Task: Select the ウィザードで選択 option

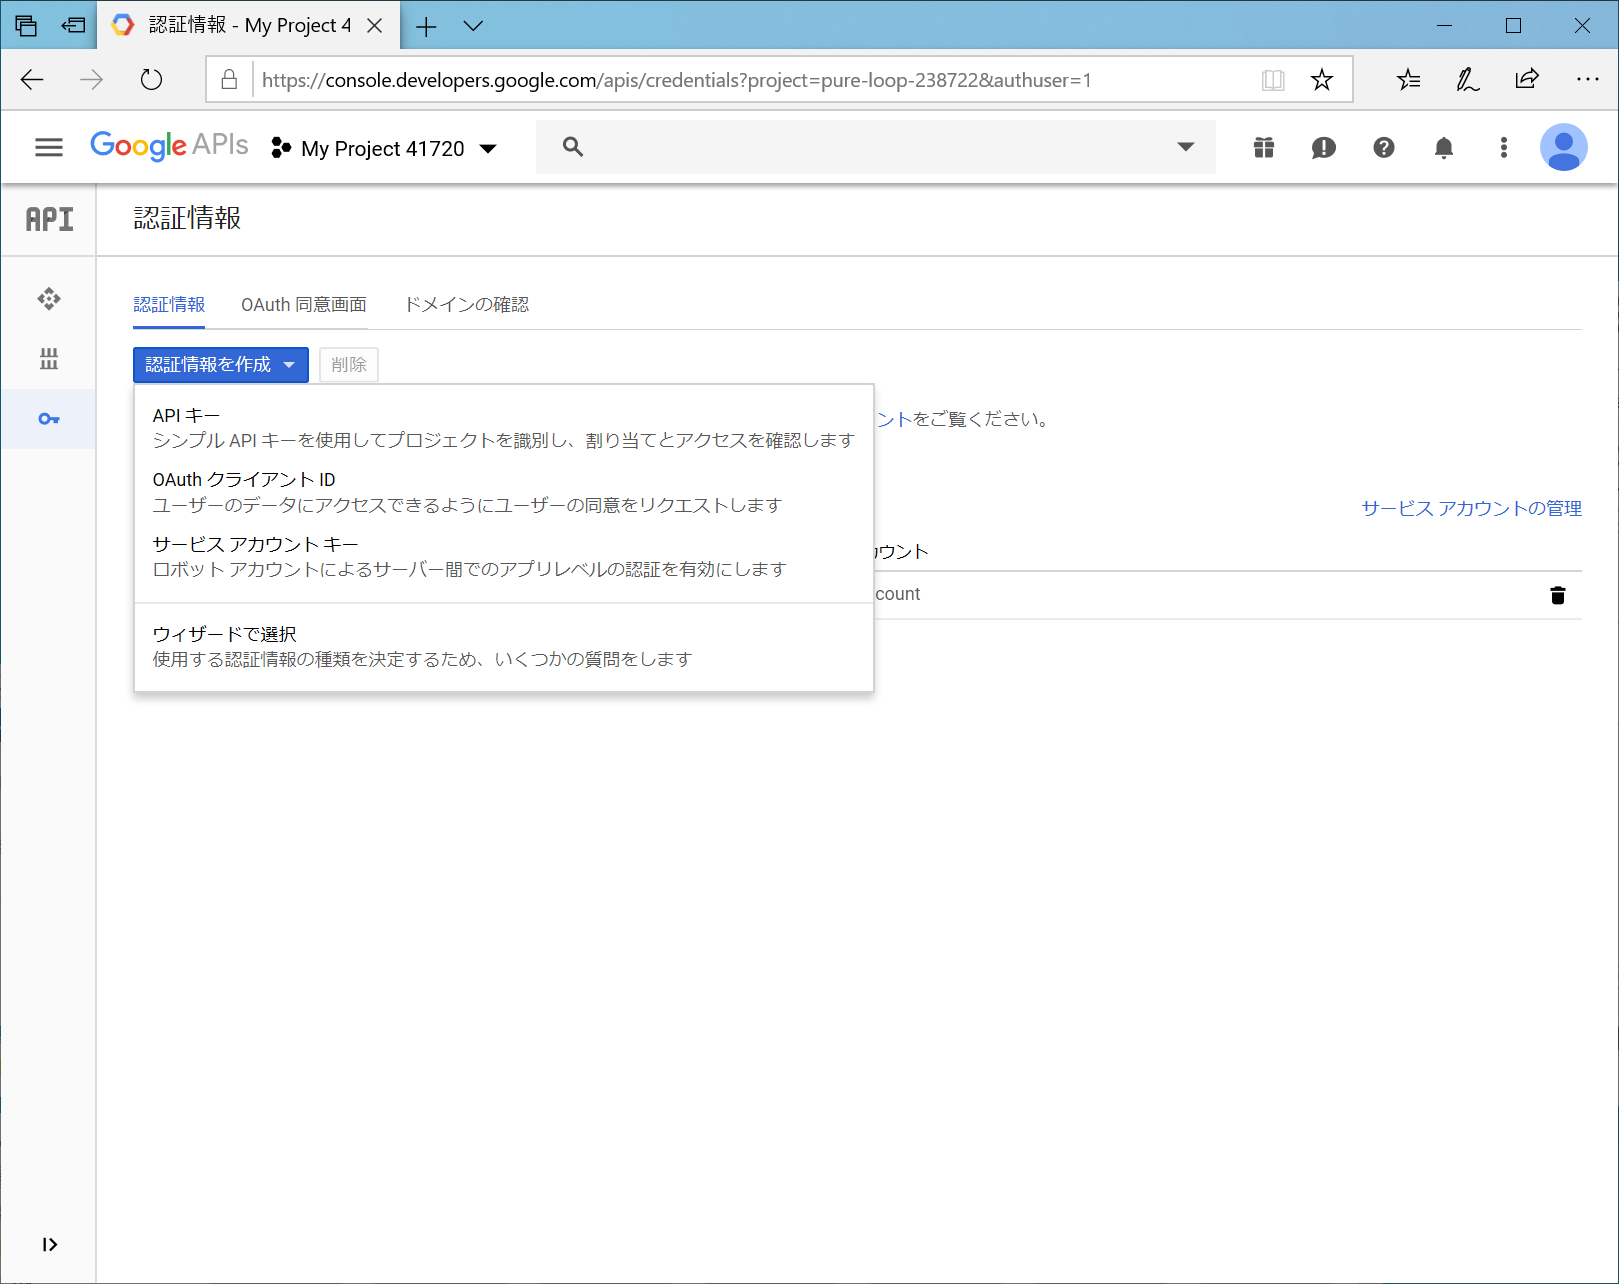Action: [504, 646]
